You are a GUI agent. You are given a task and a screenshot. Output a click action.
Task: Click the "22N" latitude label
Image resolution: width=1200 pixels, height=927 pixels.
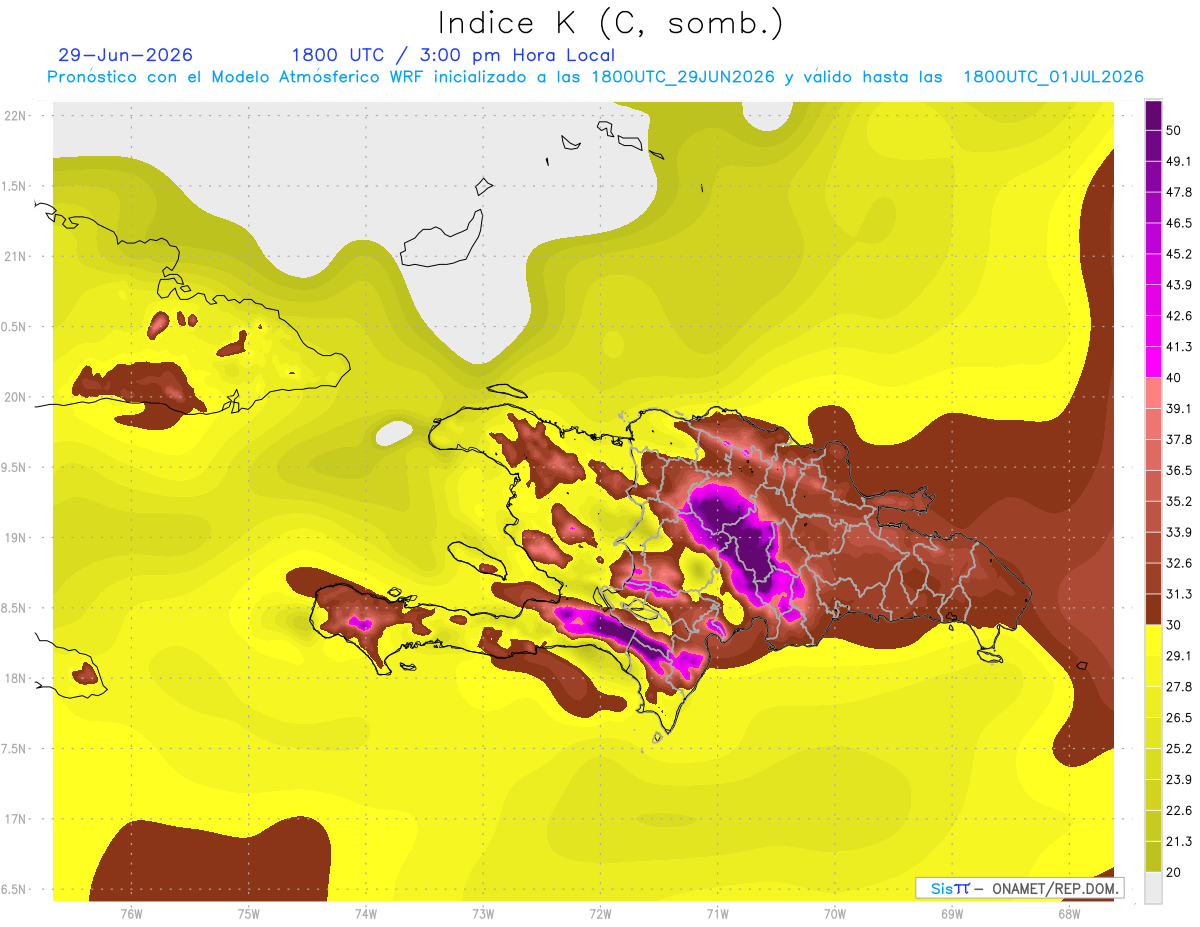[15, 115]
